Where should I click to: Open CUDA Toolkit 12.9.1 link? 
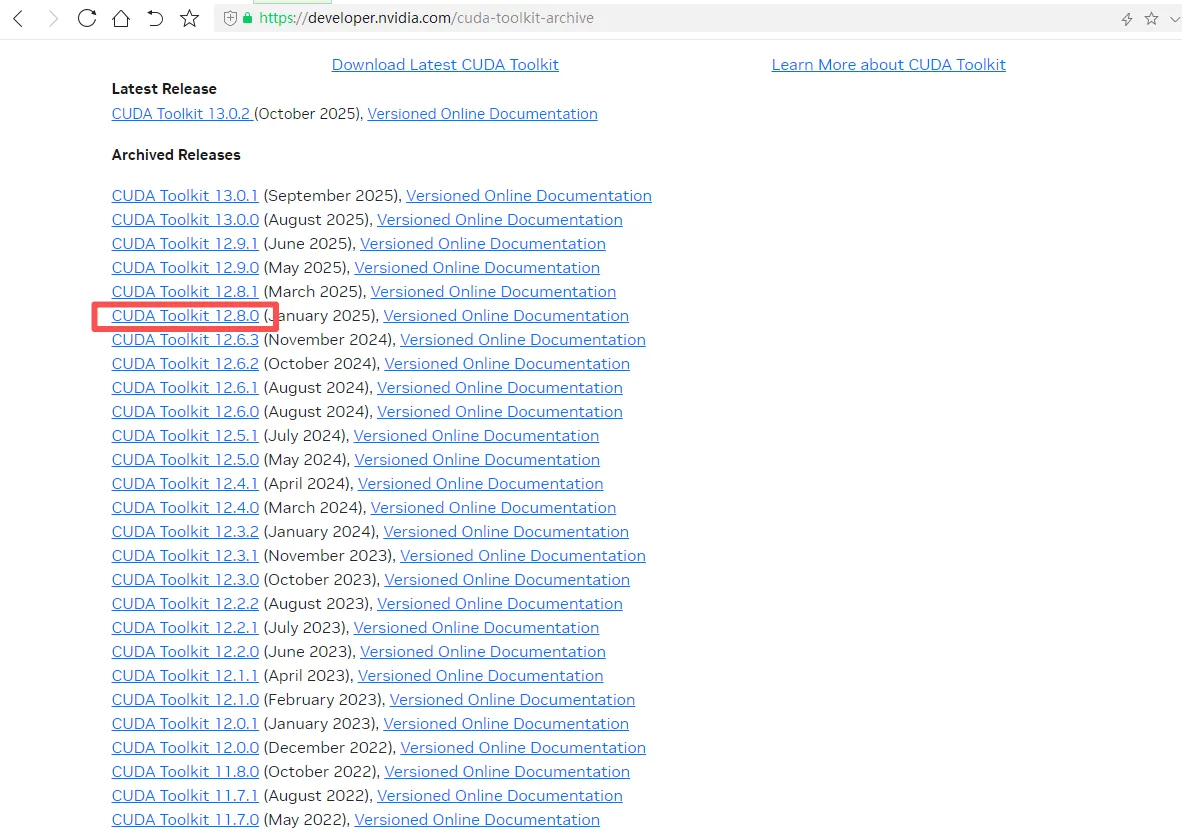click(x=185, y=244)
